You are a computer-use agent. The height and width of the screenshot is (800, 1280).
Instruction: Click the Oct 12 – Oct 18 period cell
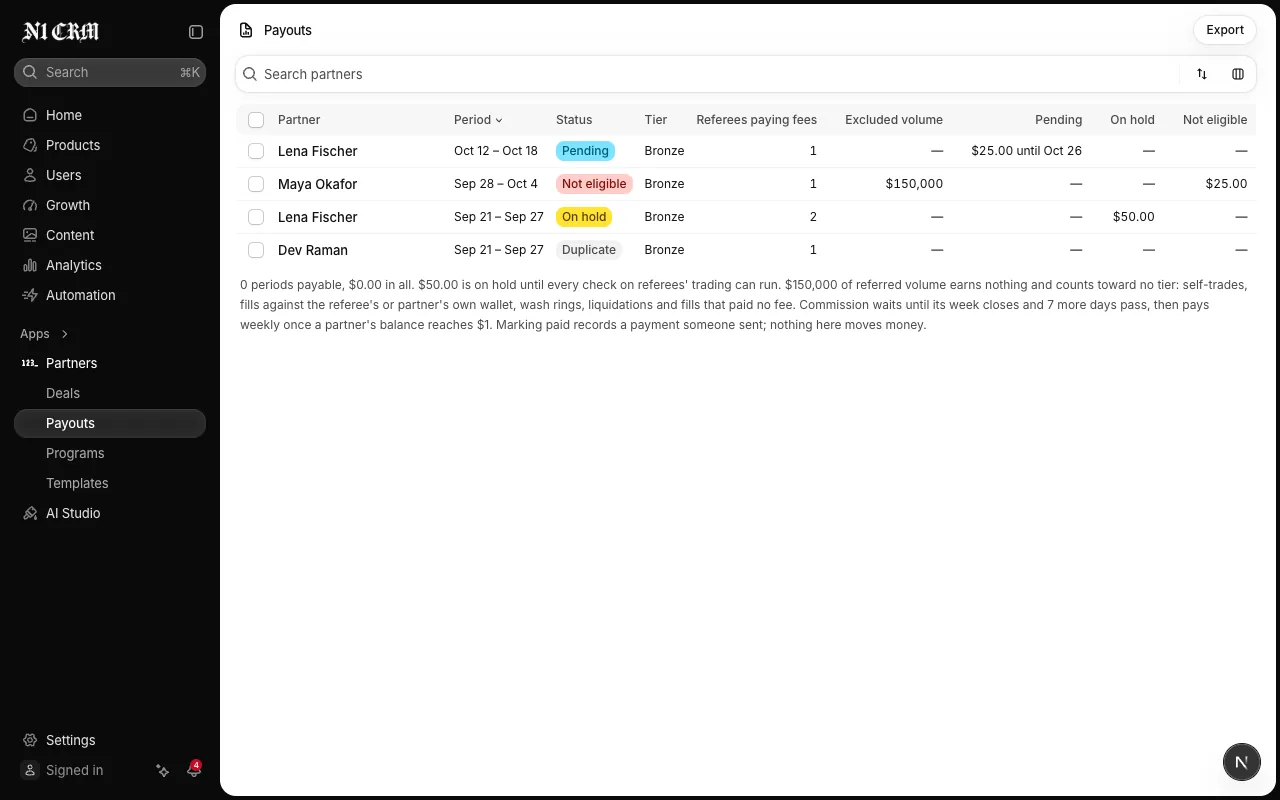click(496, 151)
